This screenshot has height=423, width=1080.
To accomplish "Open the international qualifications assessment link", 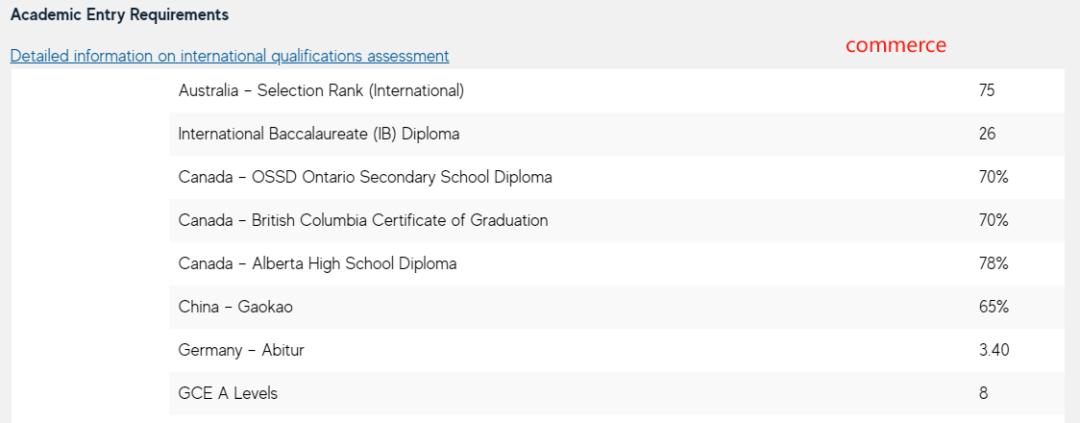I will click(229, 56).
